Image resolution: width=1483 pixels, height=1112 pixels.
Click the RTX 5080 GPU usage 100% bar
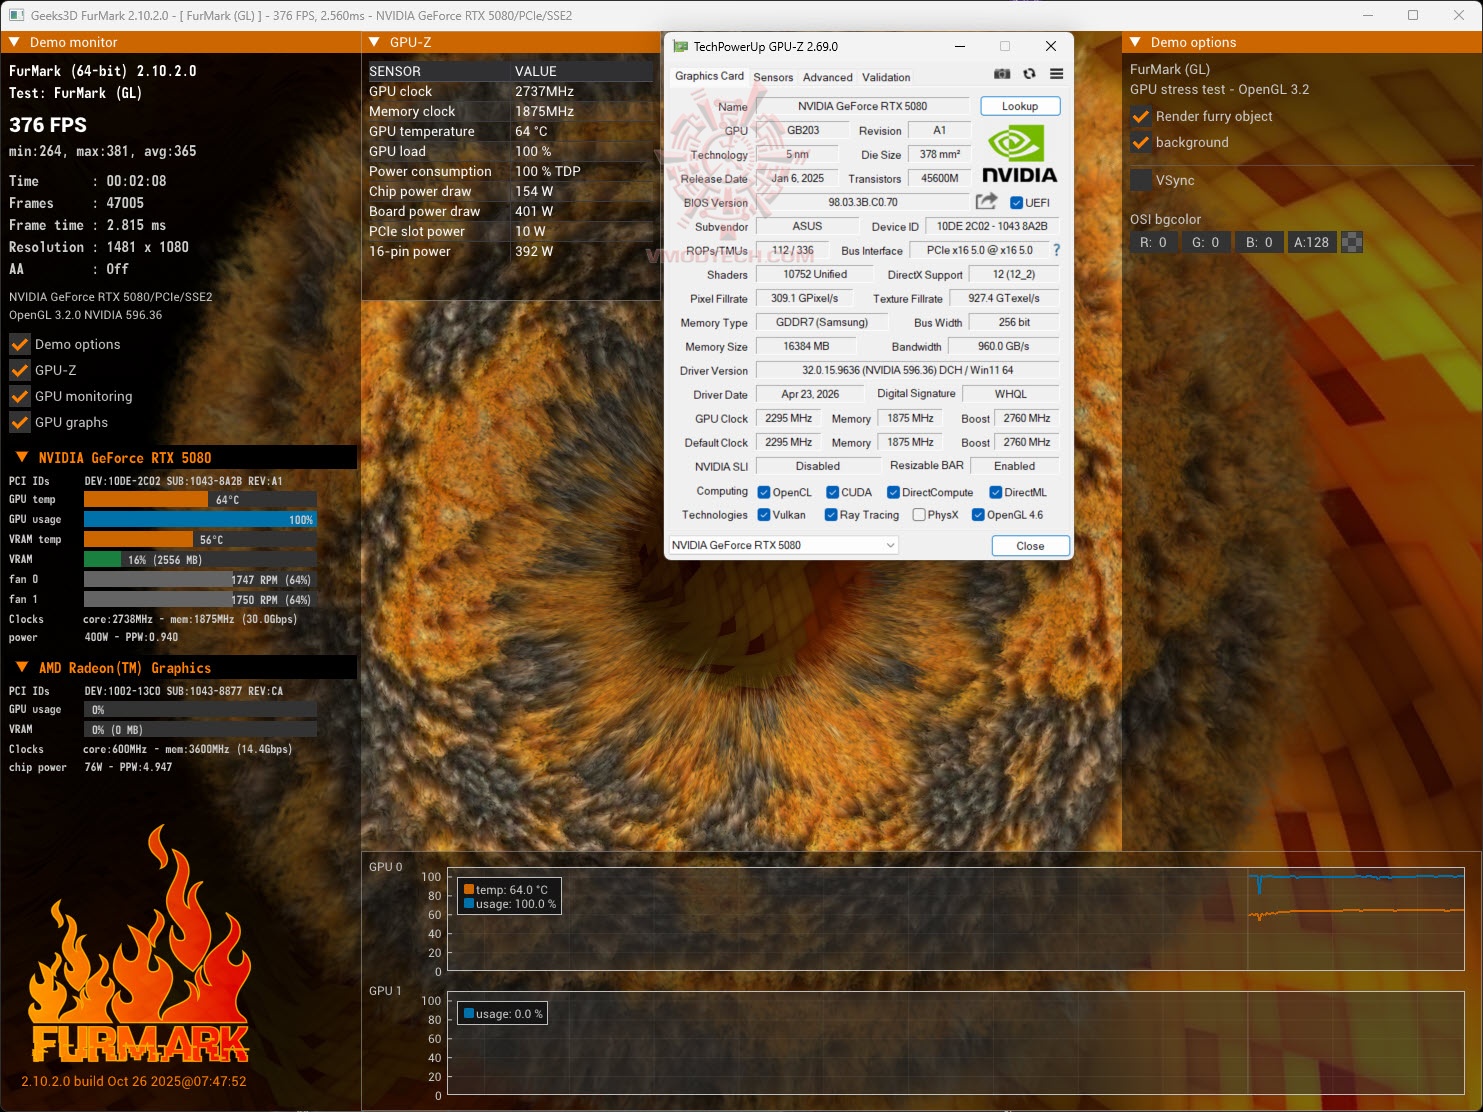[x=200, y=519]
